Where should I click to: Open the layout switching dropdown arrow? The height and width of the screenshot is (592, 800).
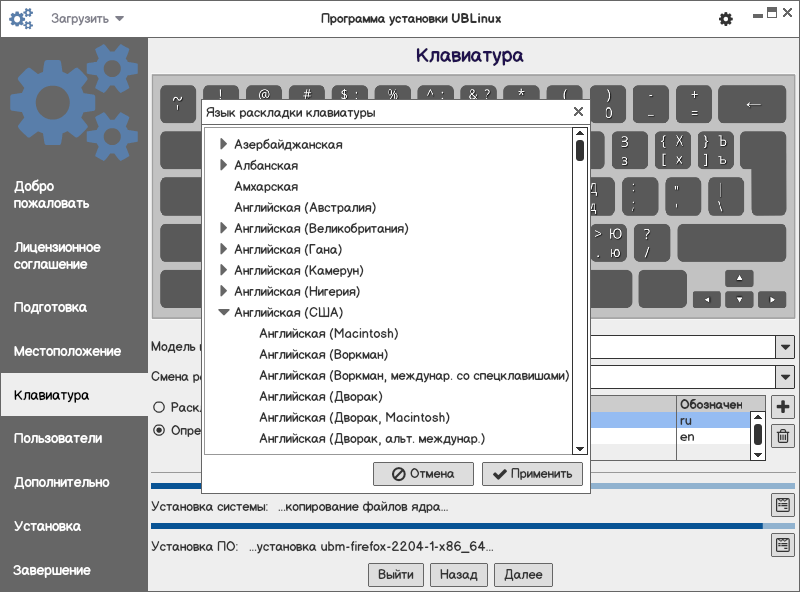click(x=785, y=378)
